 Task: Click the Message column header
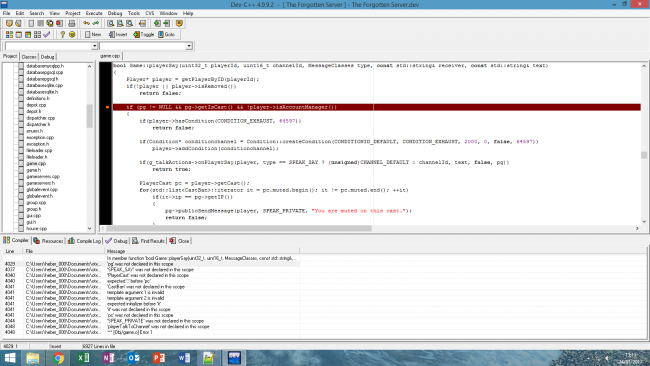(202, 251)
